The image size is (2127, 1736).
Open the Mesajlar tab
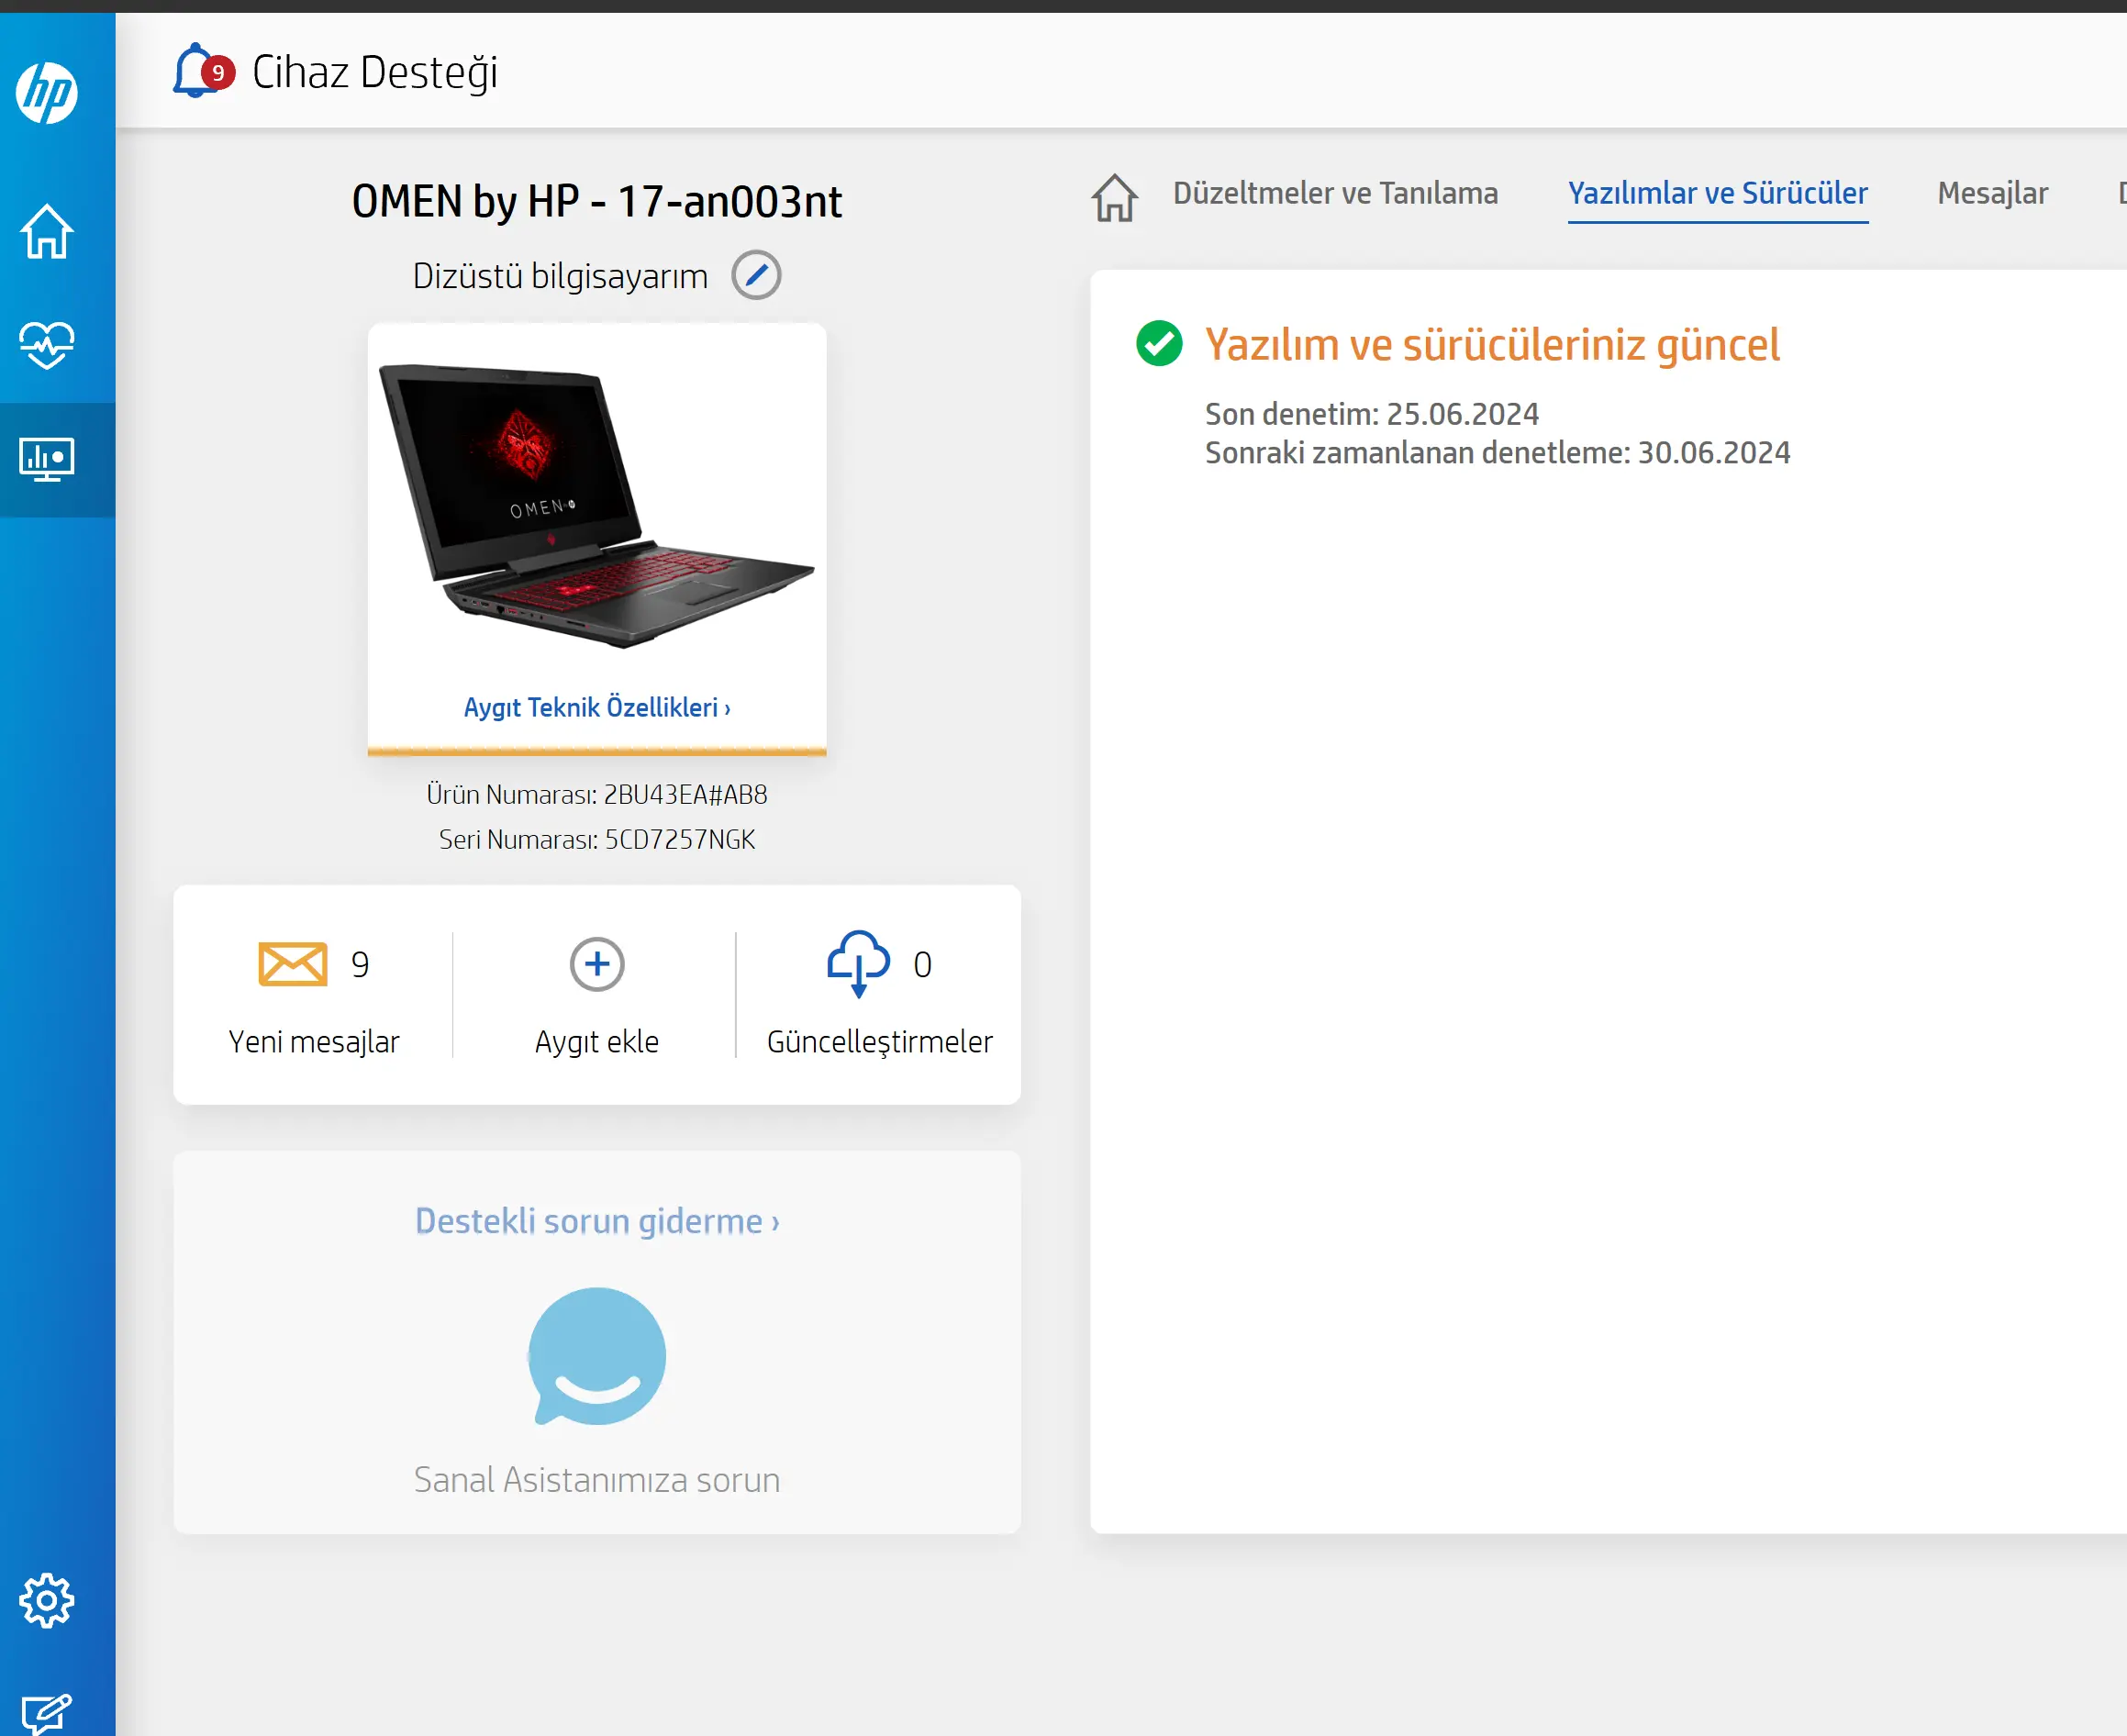(1992, 193)
